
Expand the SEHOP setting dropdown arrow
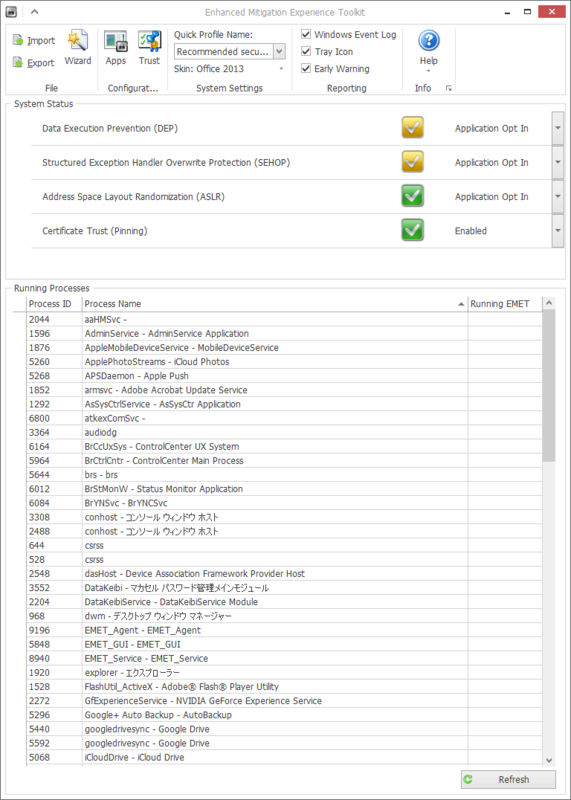pyautogui.click(x=557, y=162)
